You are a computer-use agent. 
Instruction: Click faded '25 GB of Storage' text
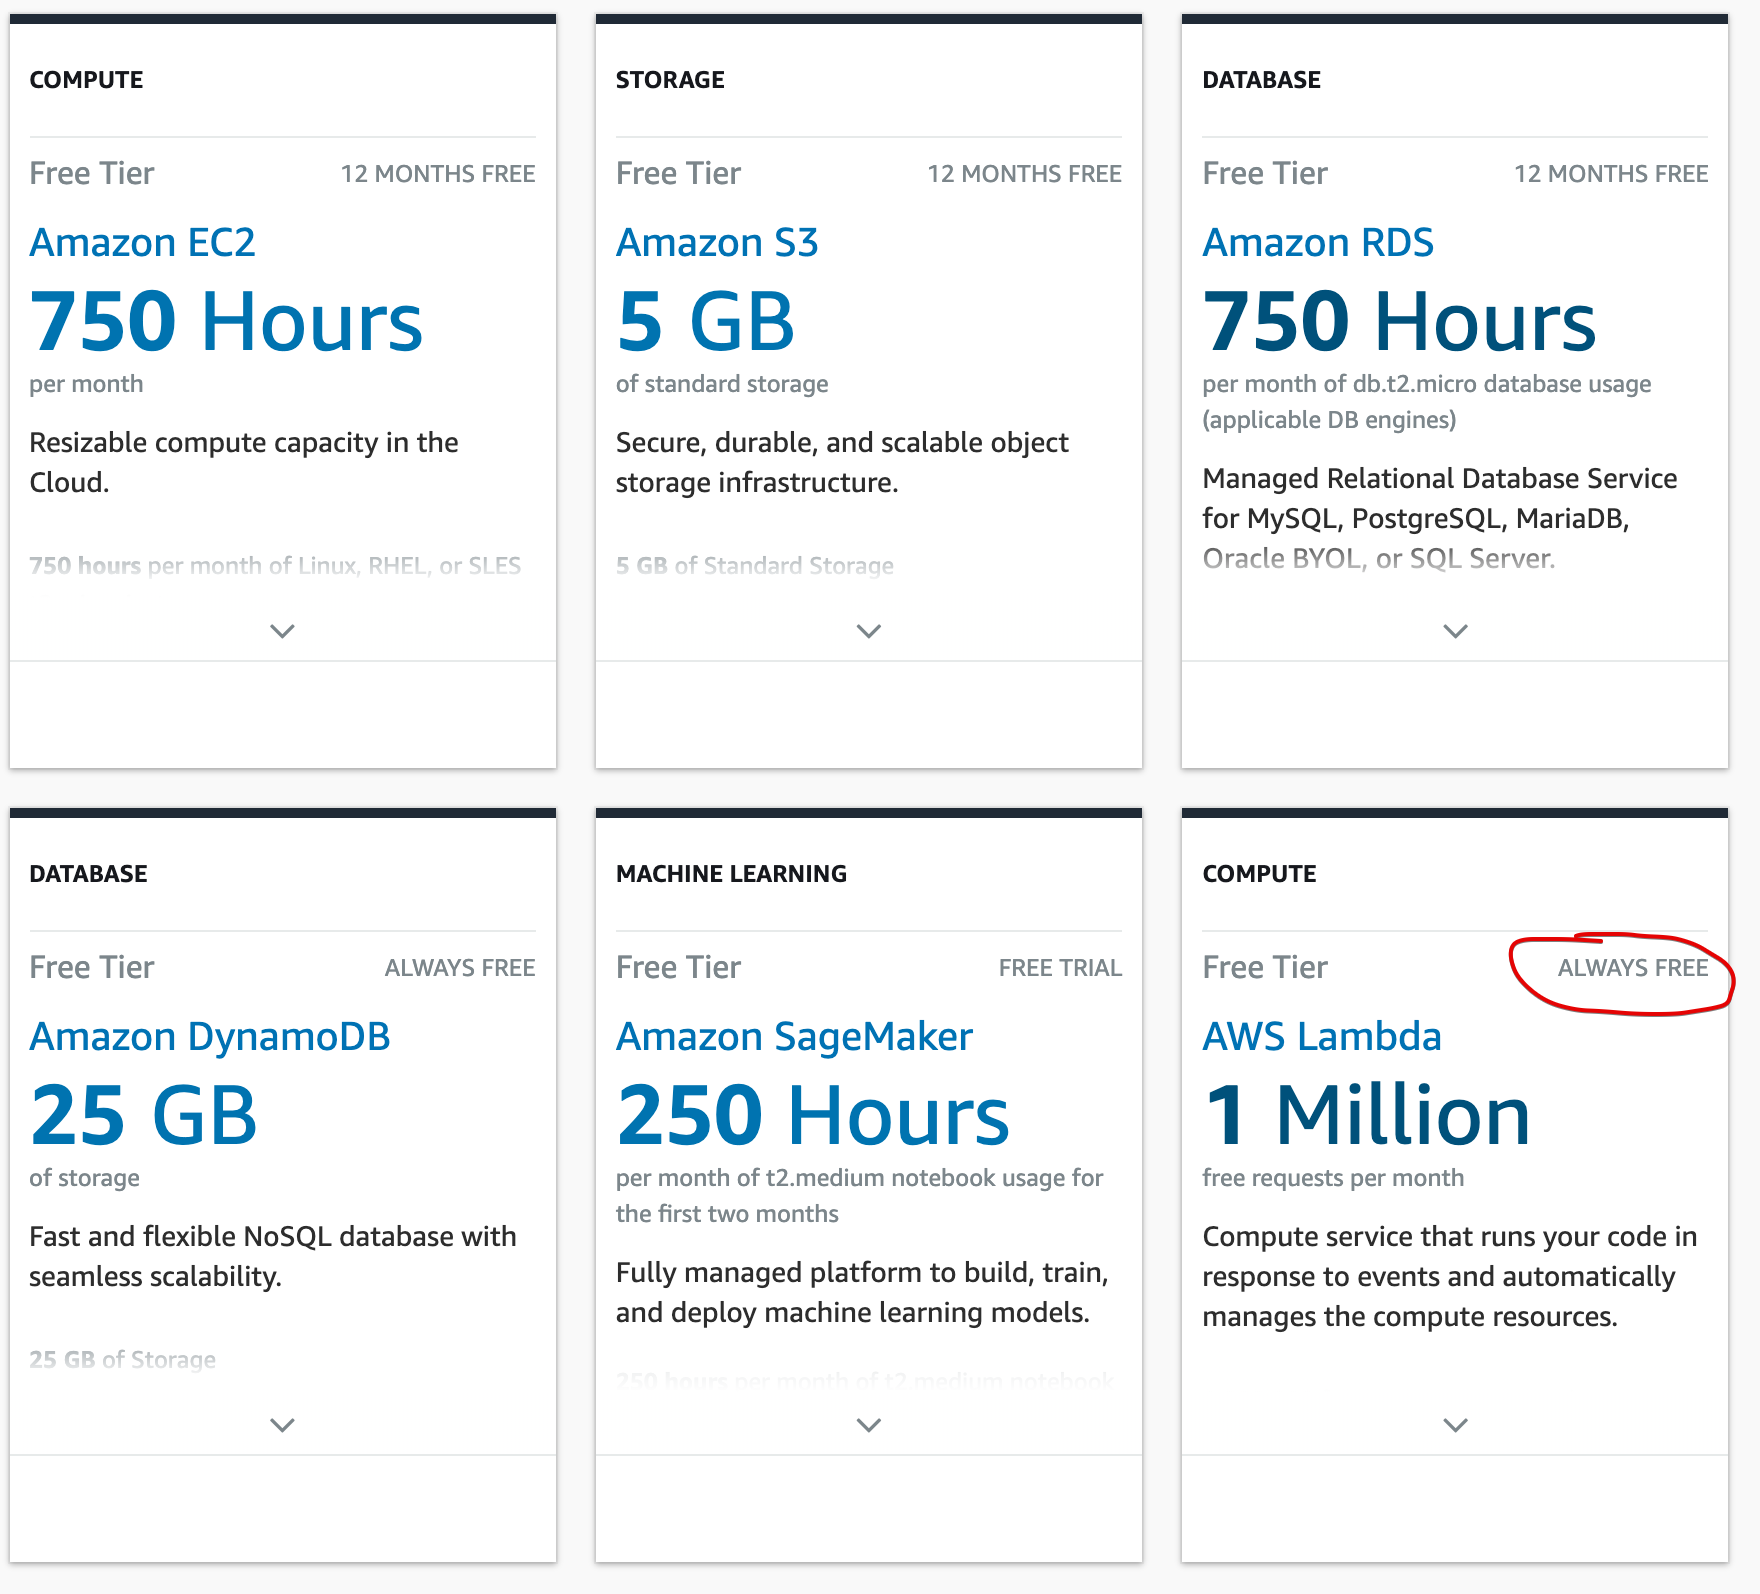pyautogui.click(x=122, y=1360)
